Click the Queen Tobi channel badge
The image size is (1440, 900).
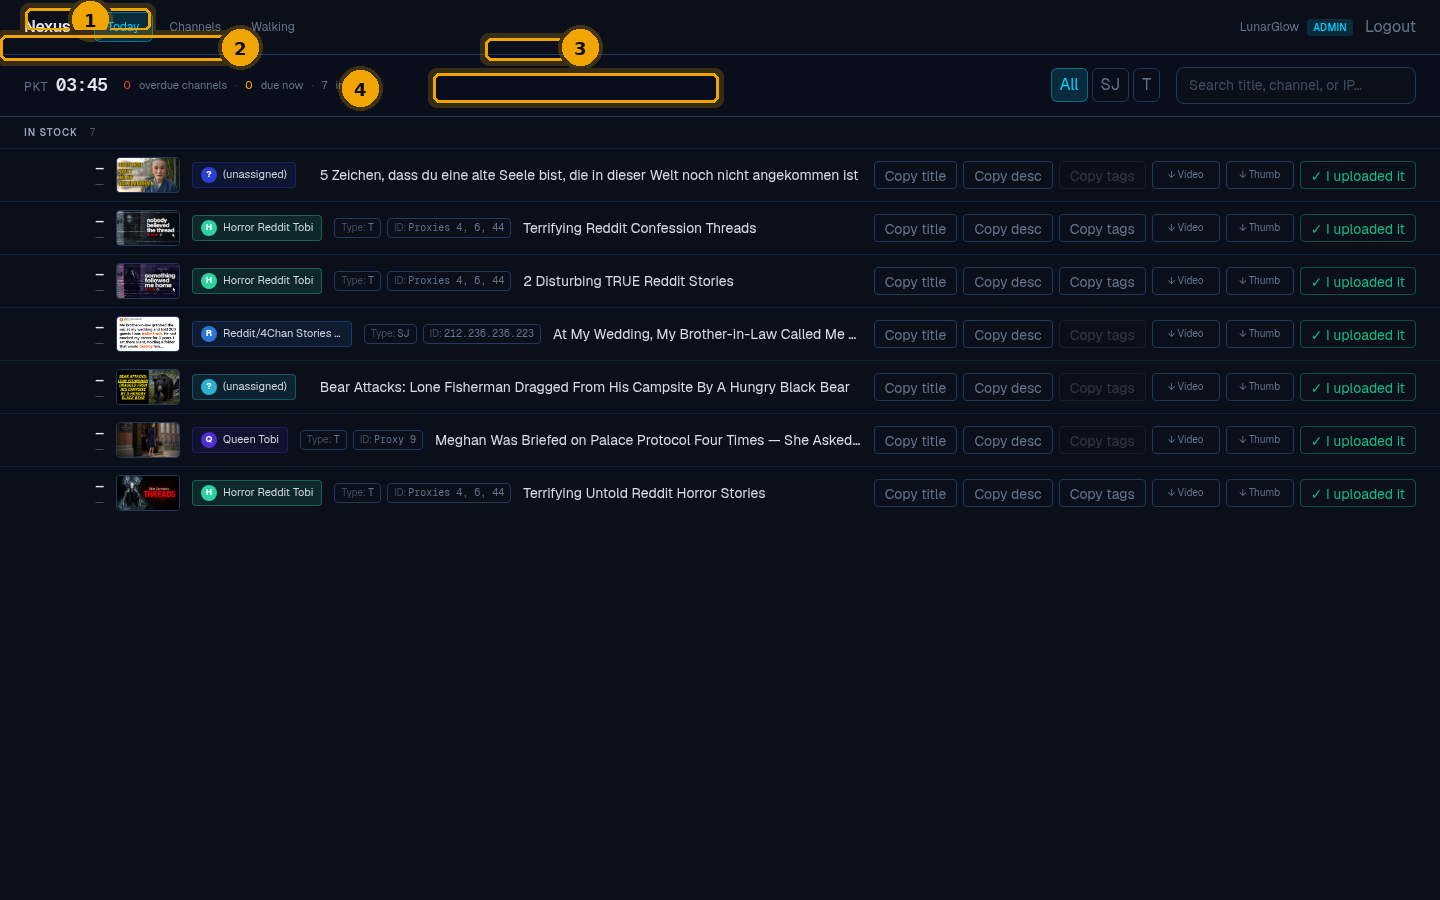click(x=240, y=440)
